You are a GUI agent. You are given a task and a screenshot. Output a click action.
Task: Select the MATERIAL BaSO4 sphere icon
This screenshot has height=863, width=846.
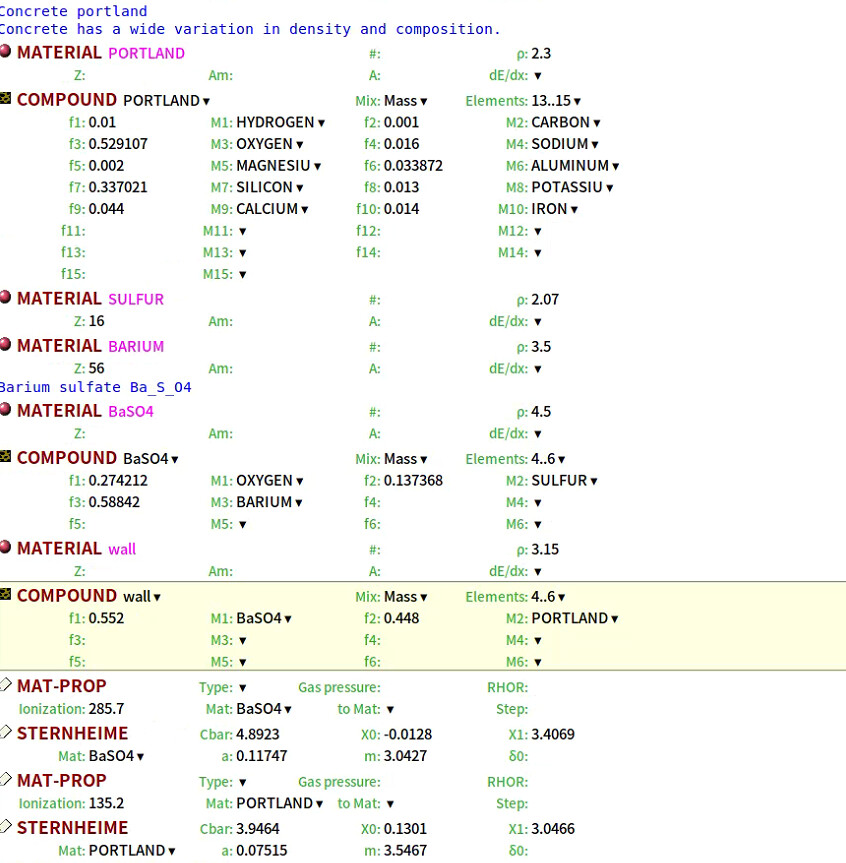6,409
